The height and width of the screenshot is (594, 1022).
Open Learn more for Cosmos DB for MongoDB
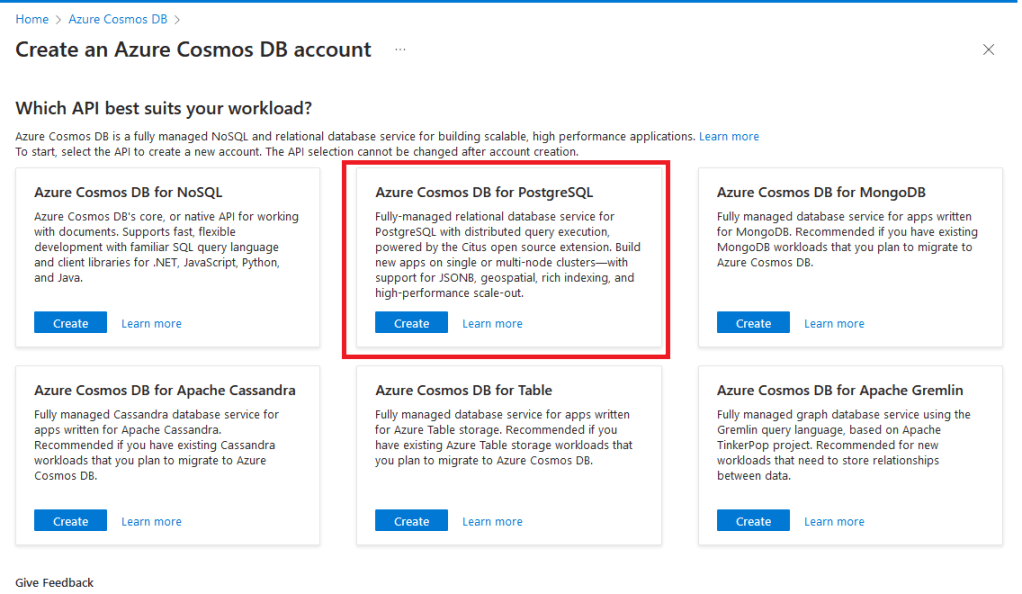click(834, 323)
